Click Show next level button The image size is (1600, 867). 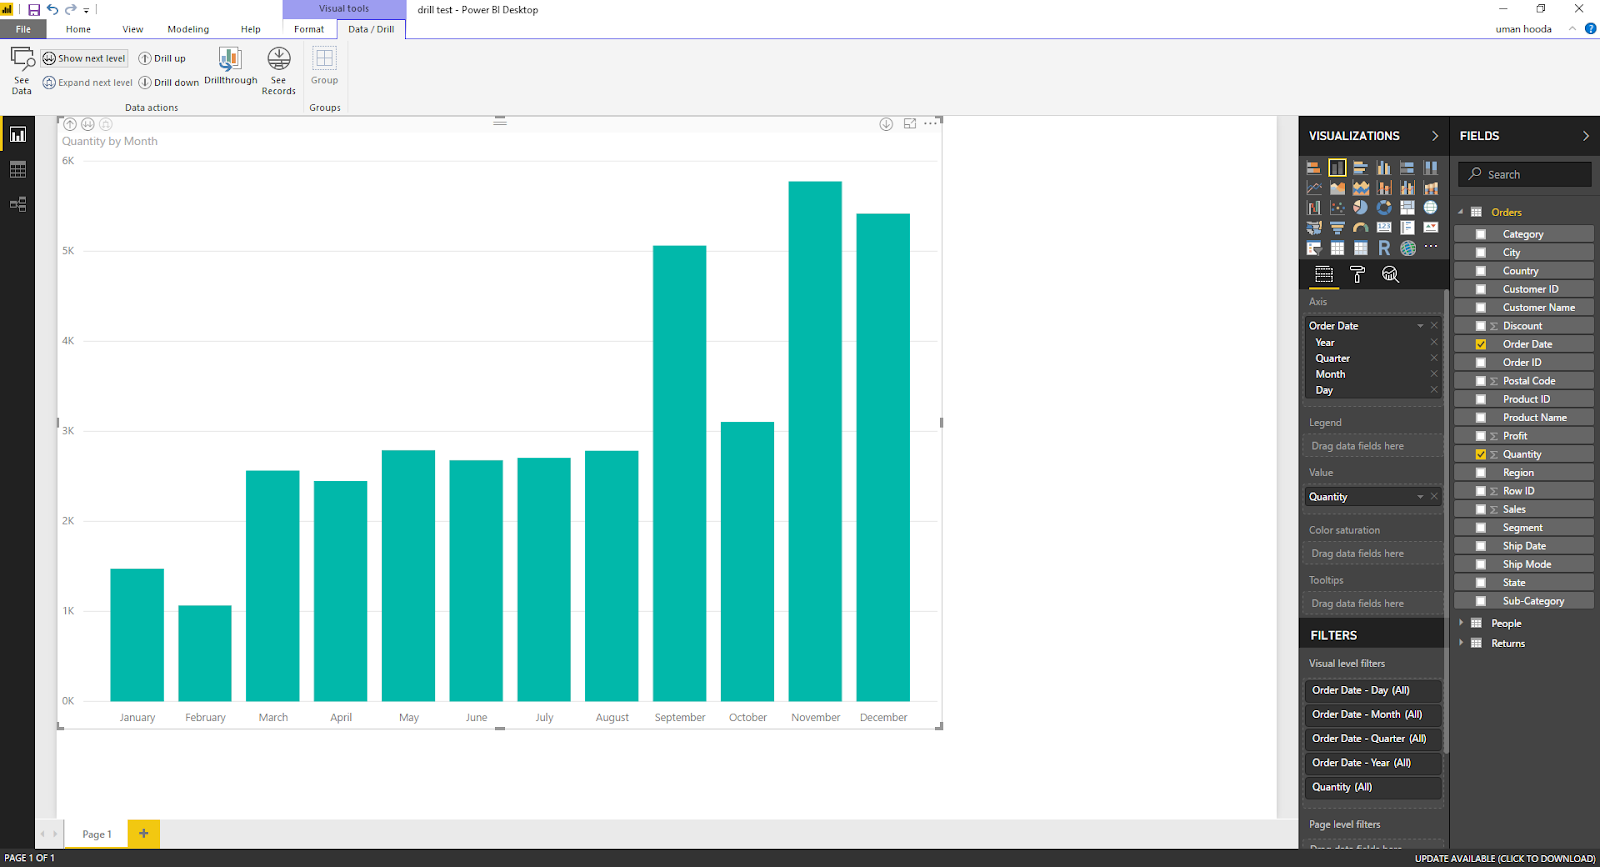84,59
